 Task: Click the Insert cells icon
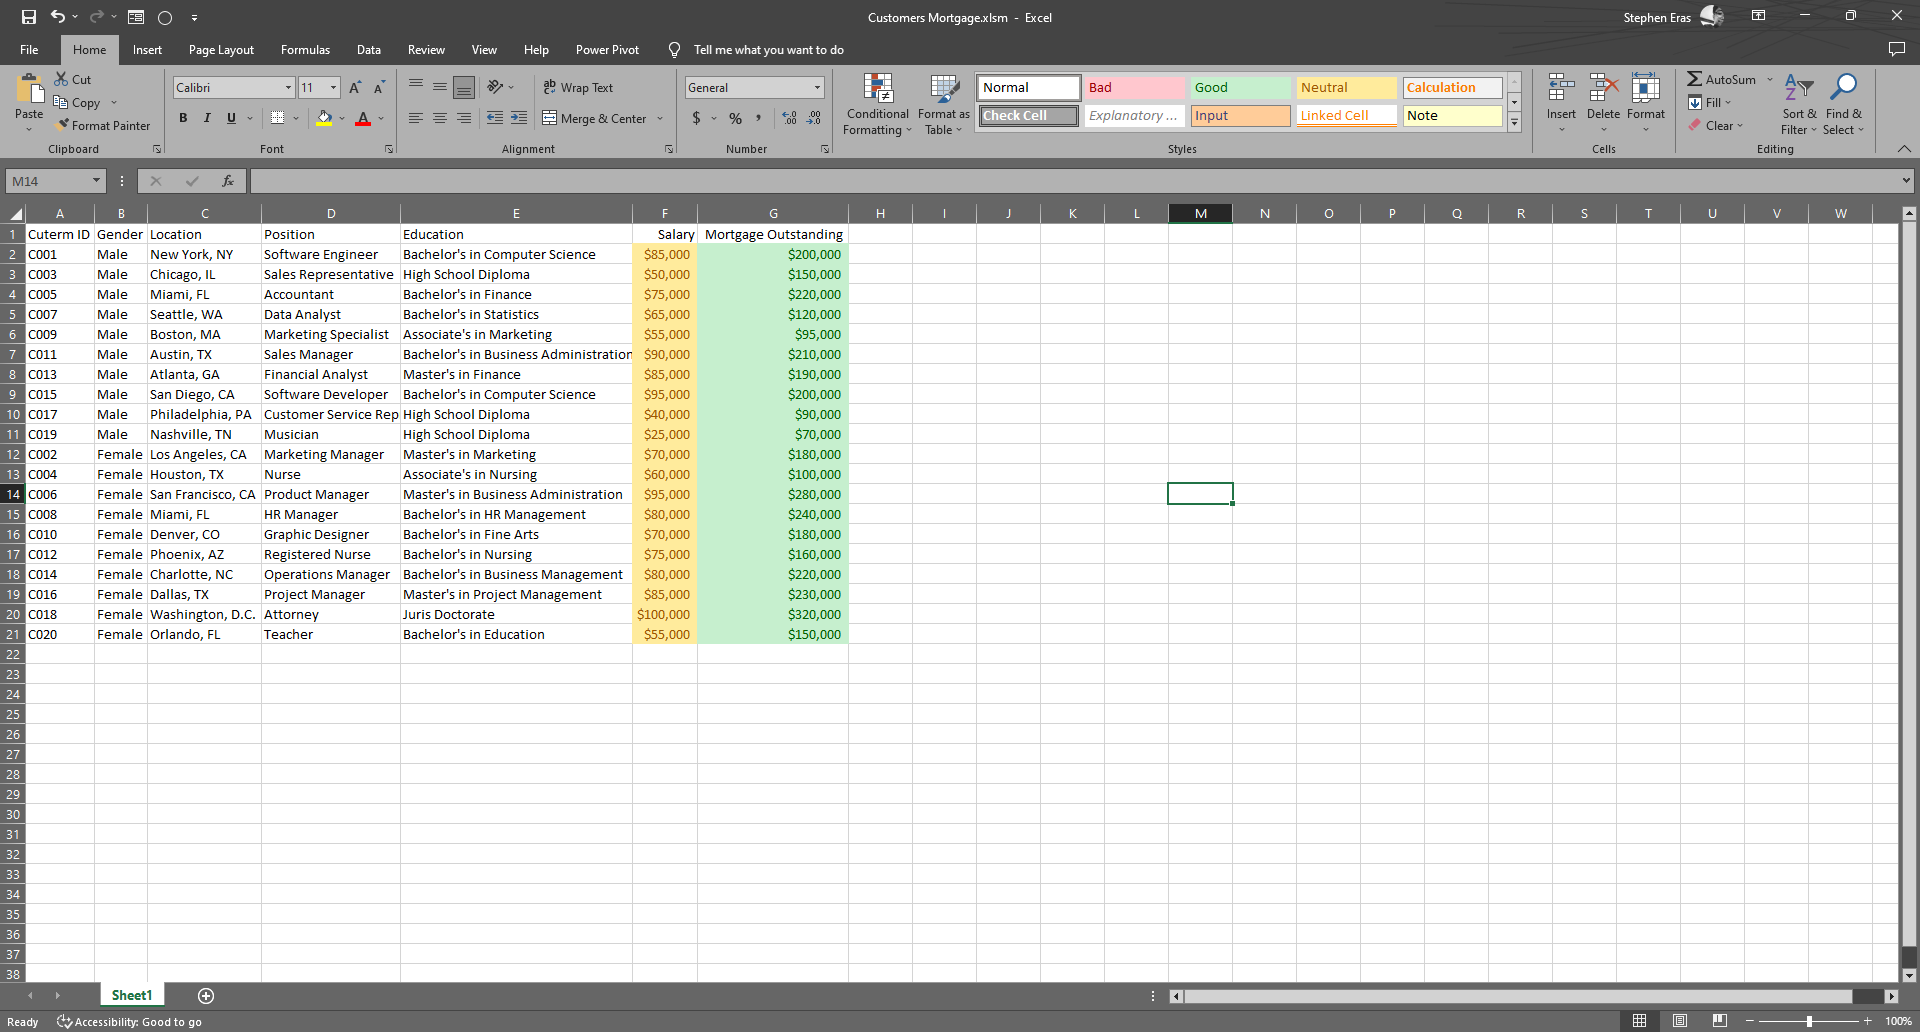coord(1561,88)
